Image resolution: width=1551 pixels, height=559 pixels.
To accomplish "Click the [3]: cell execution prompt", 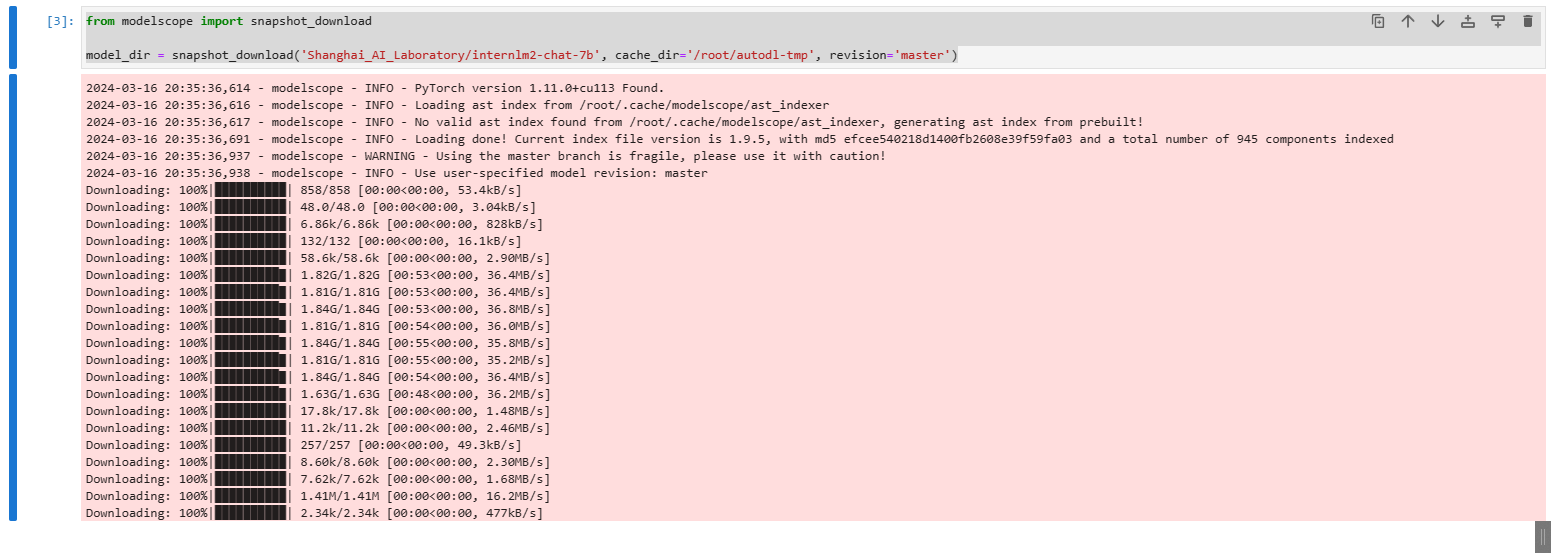I will click(x=56, y=21).
